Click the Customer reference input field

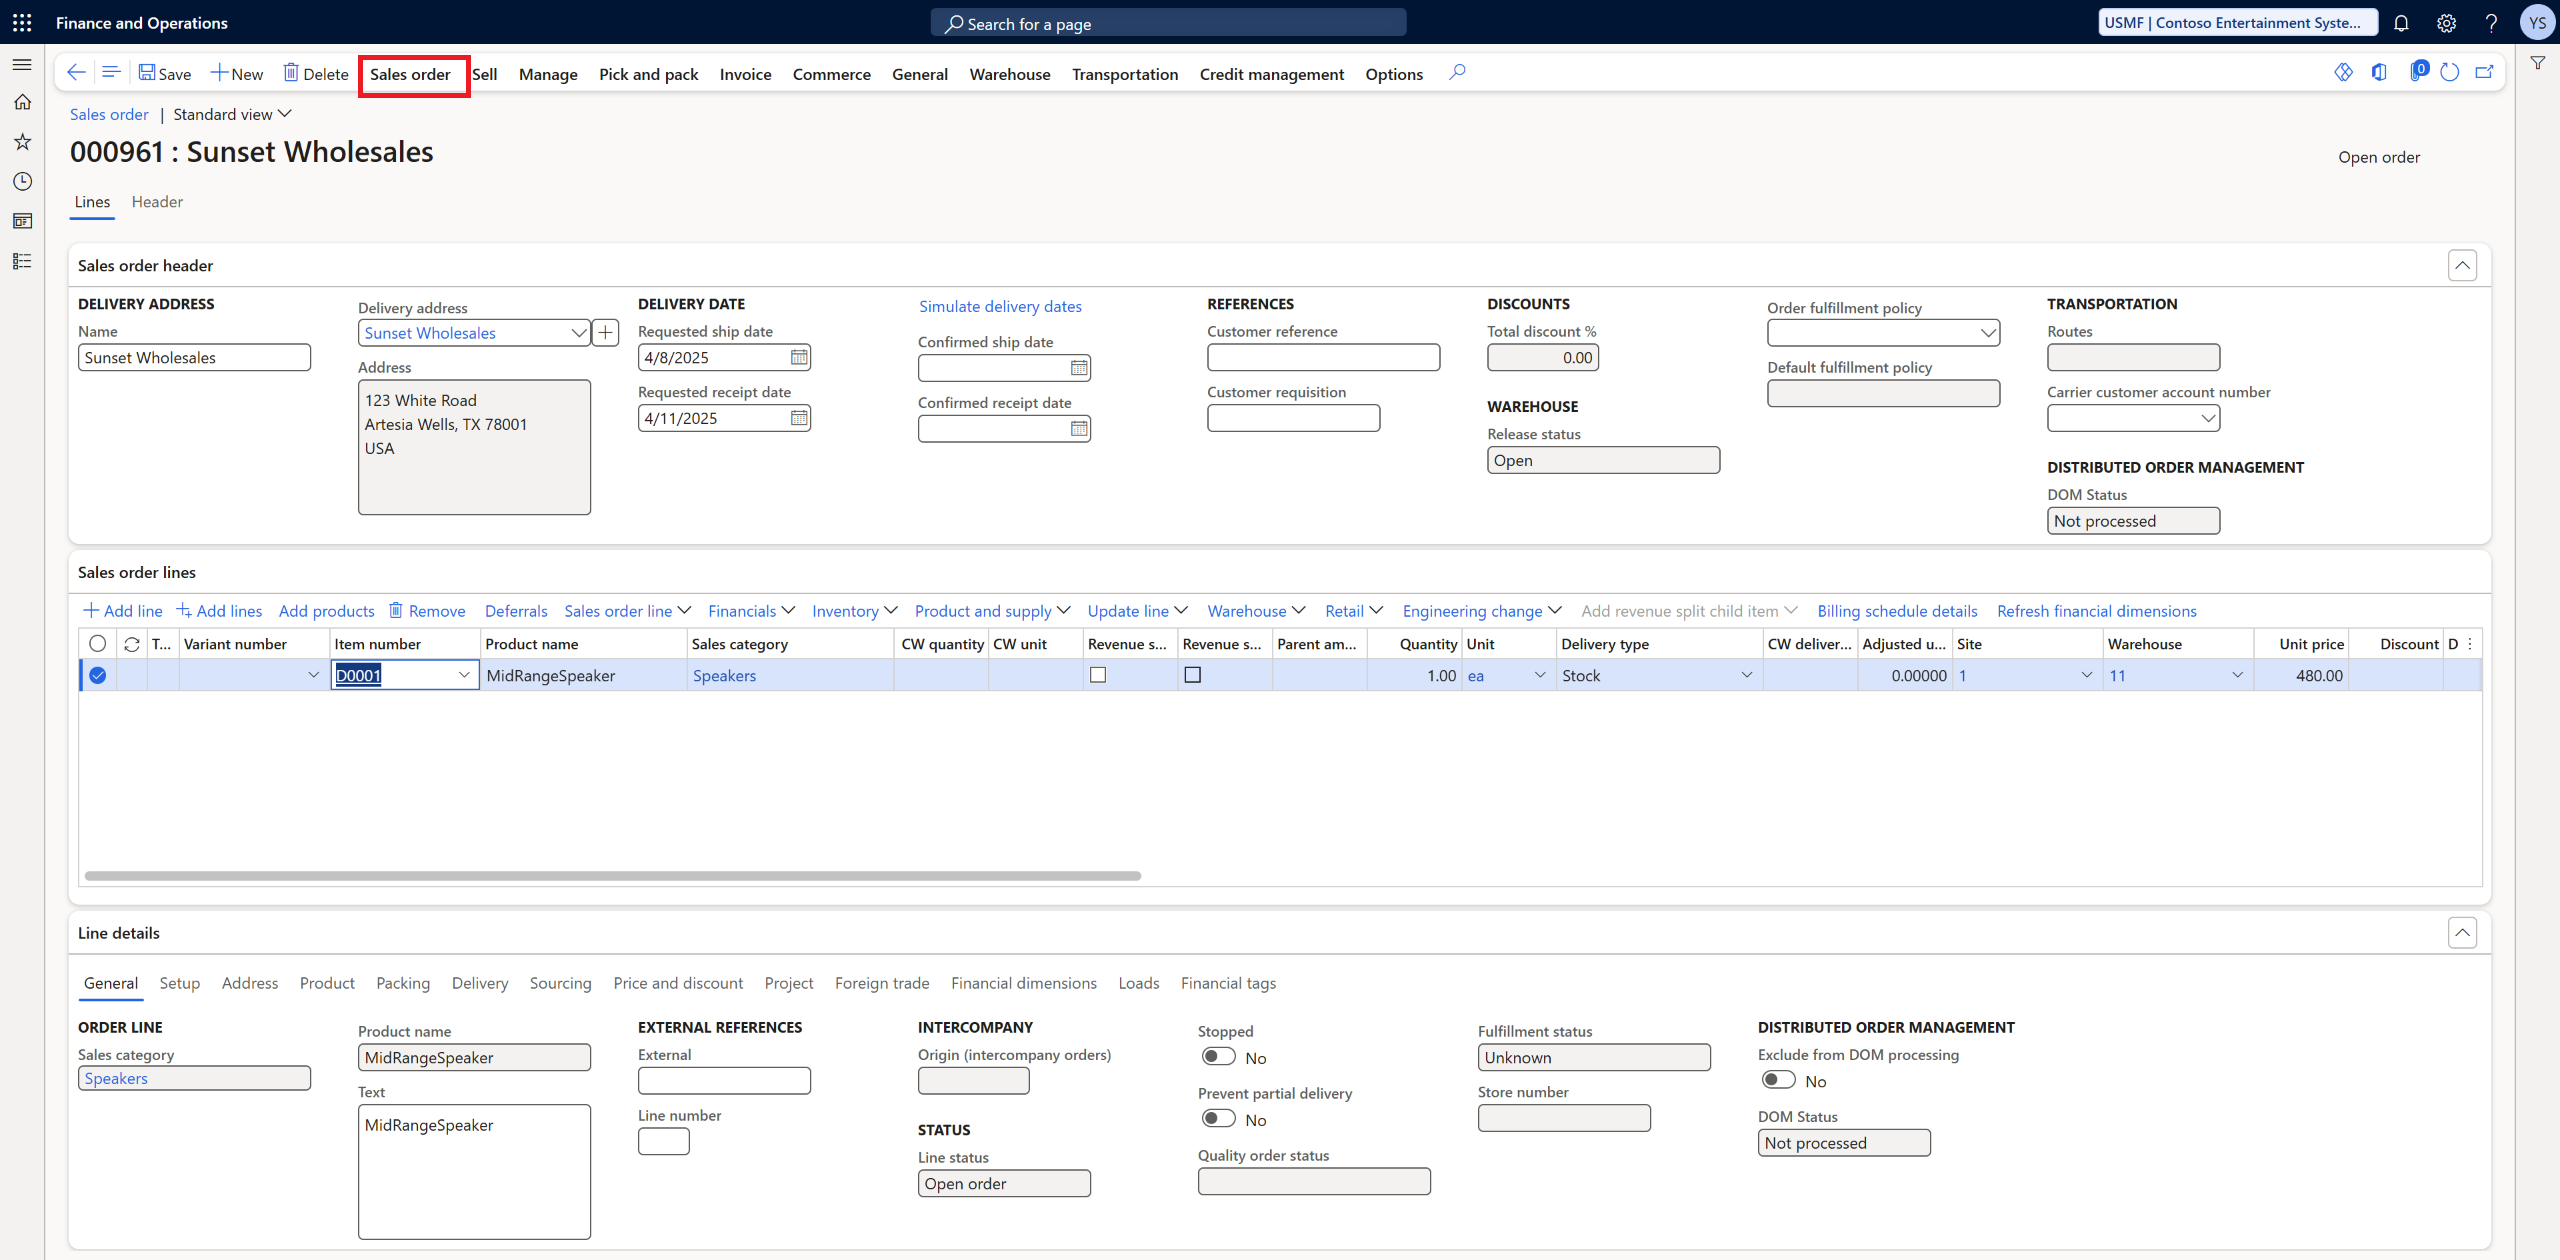[1323, 357]
